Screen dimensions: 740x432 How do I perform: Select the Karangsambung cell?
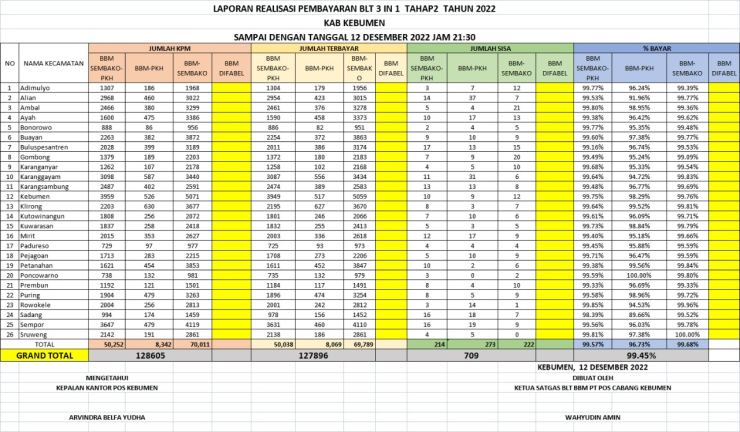tap(53, 186)
